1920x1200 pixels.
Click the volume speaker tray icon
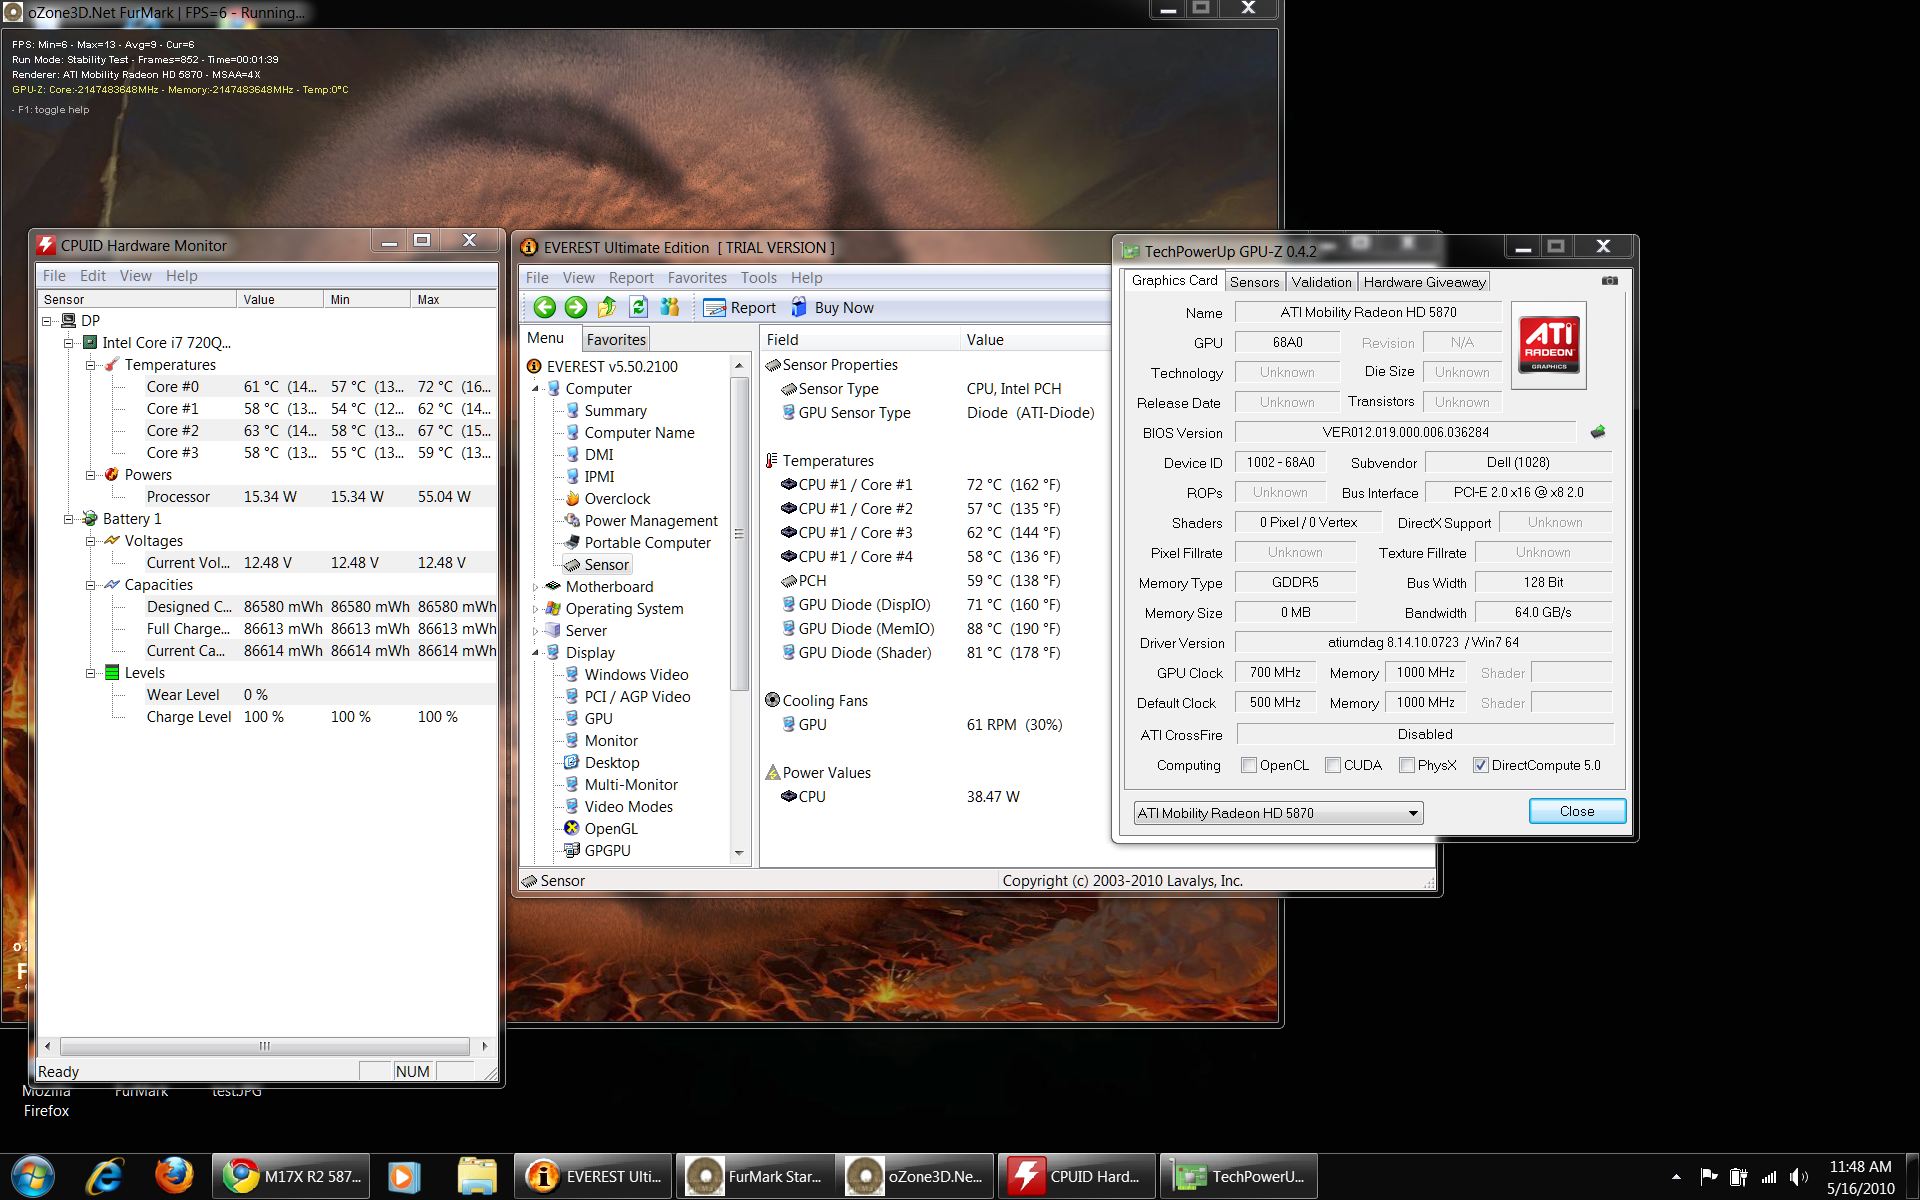click(1798, 1177)
